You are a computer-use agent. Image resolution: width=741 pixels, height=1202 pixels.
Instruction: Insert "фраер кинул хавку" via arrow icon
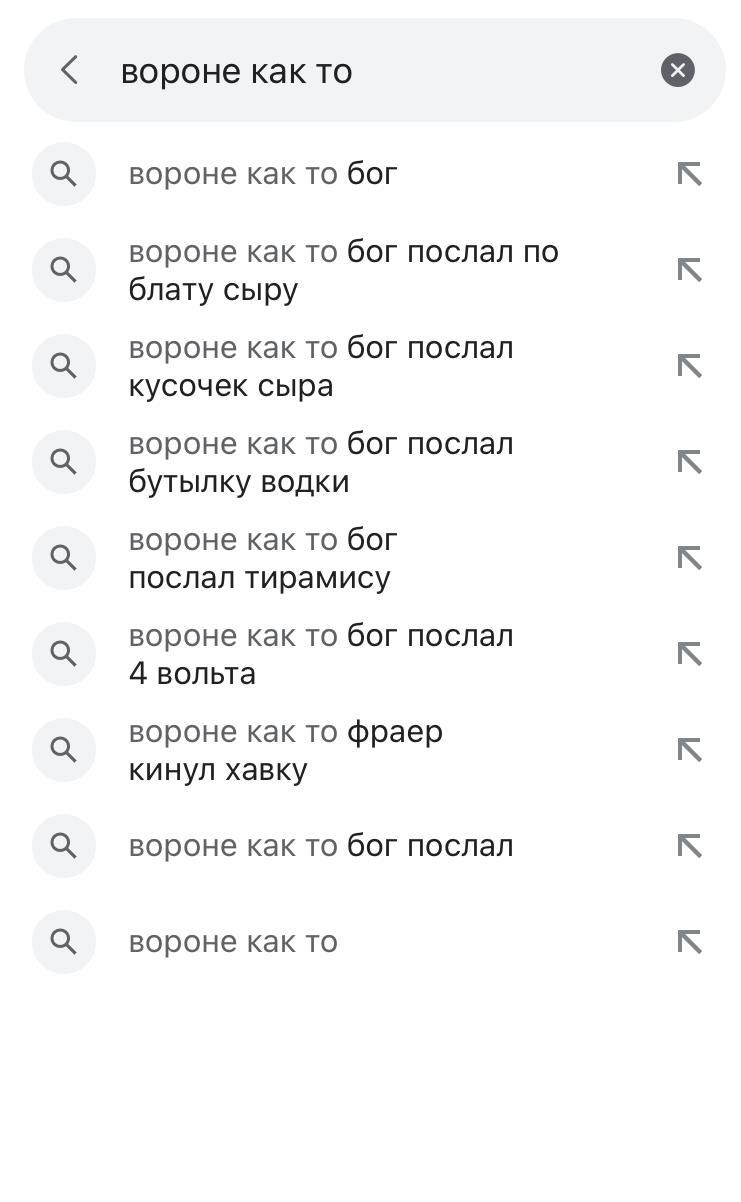pos(689,750)
